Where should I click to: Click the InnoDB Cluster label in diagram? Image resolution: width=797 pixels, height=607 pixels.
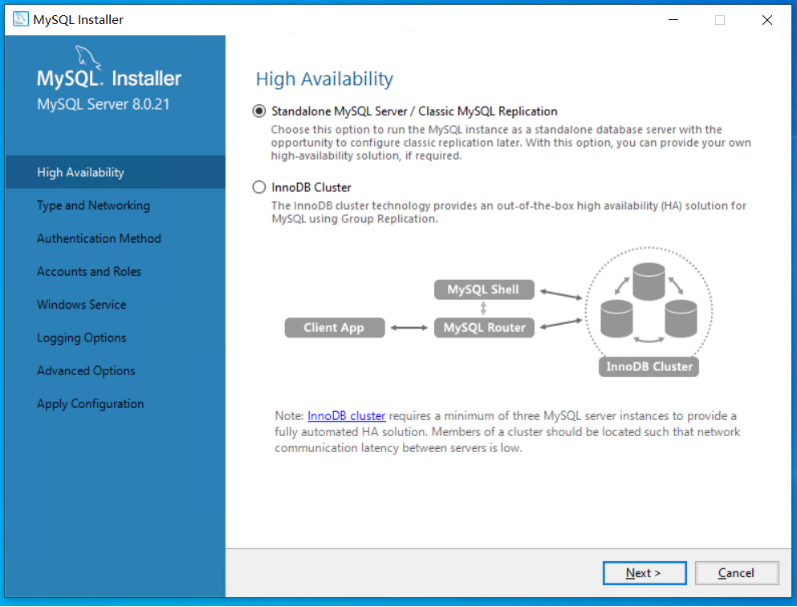coord(649,367)
